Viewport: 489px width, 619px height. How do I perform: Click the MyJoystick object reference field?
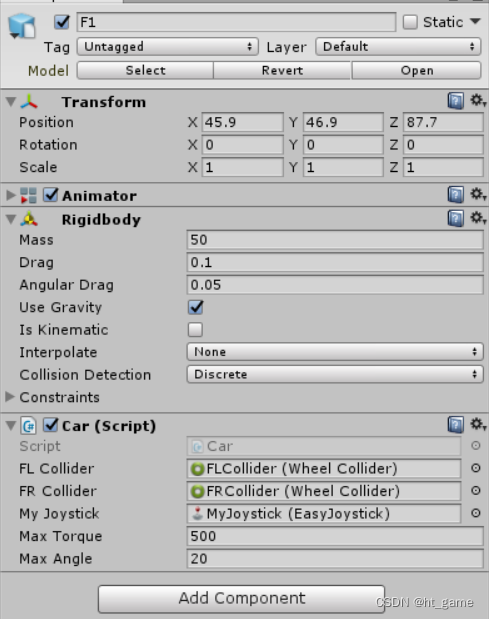tap(324, 514)
